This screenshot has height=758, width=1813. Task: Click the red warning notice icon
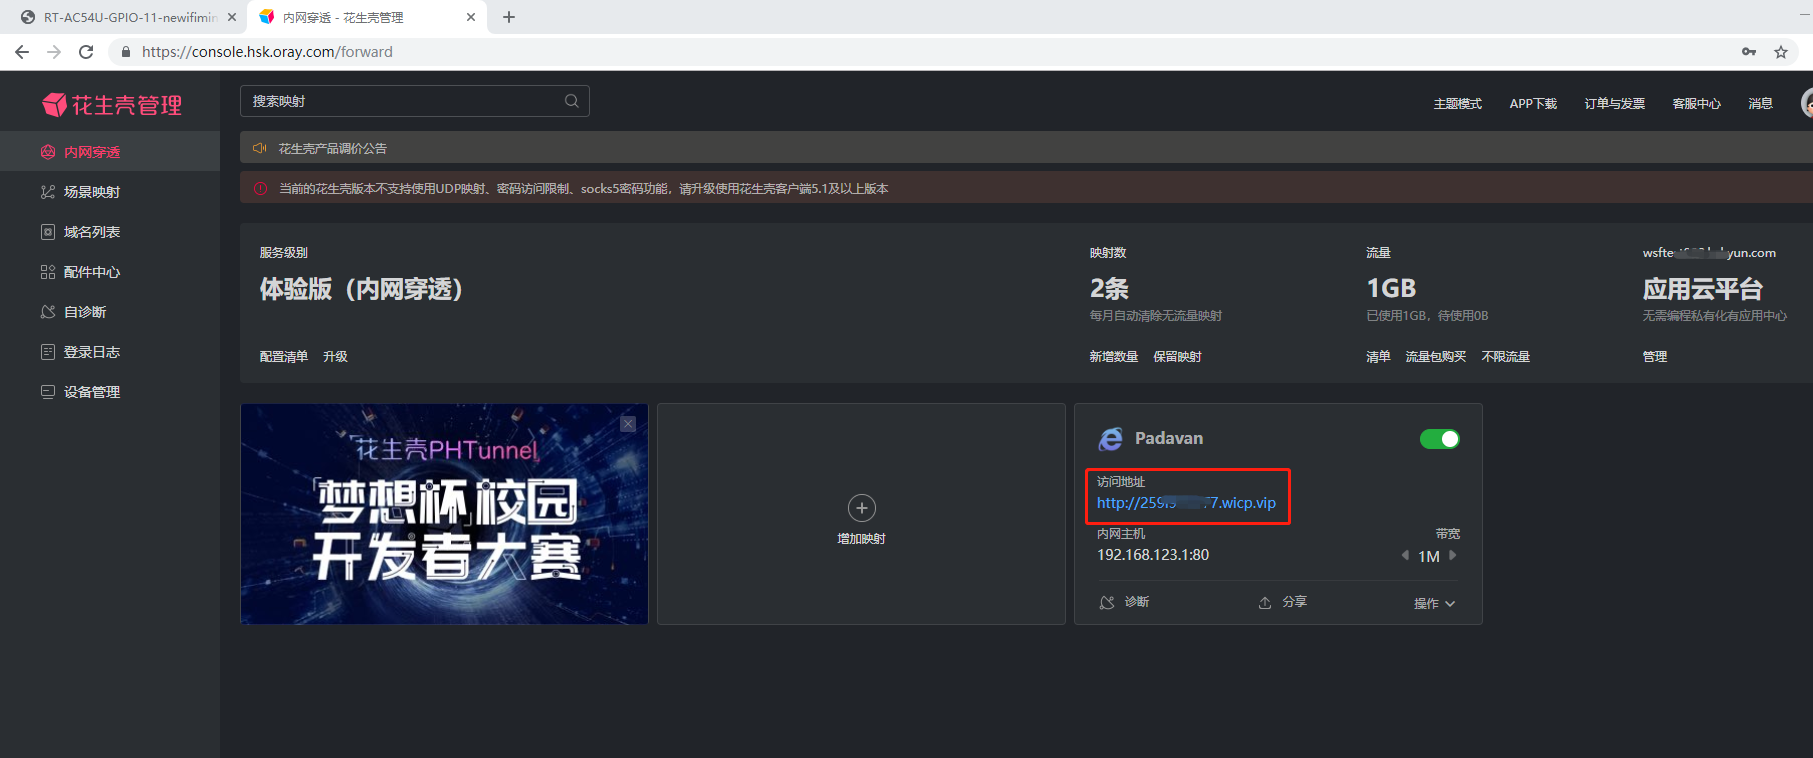(x=260, y=188)
